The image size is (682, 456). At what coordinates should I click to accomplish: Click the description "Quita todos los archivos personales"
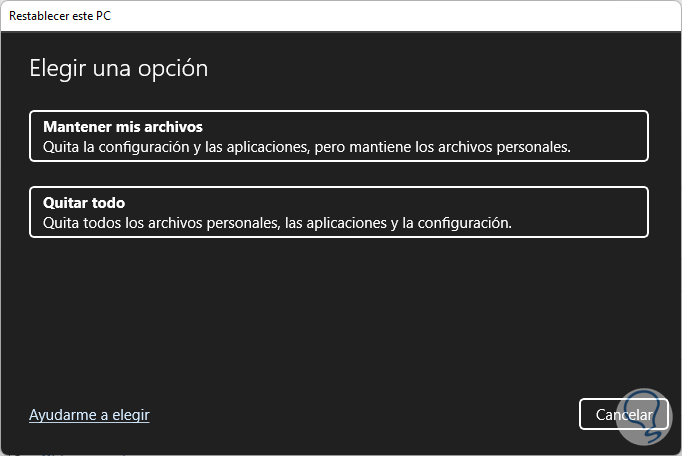[x=277, y=223]
